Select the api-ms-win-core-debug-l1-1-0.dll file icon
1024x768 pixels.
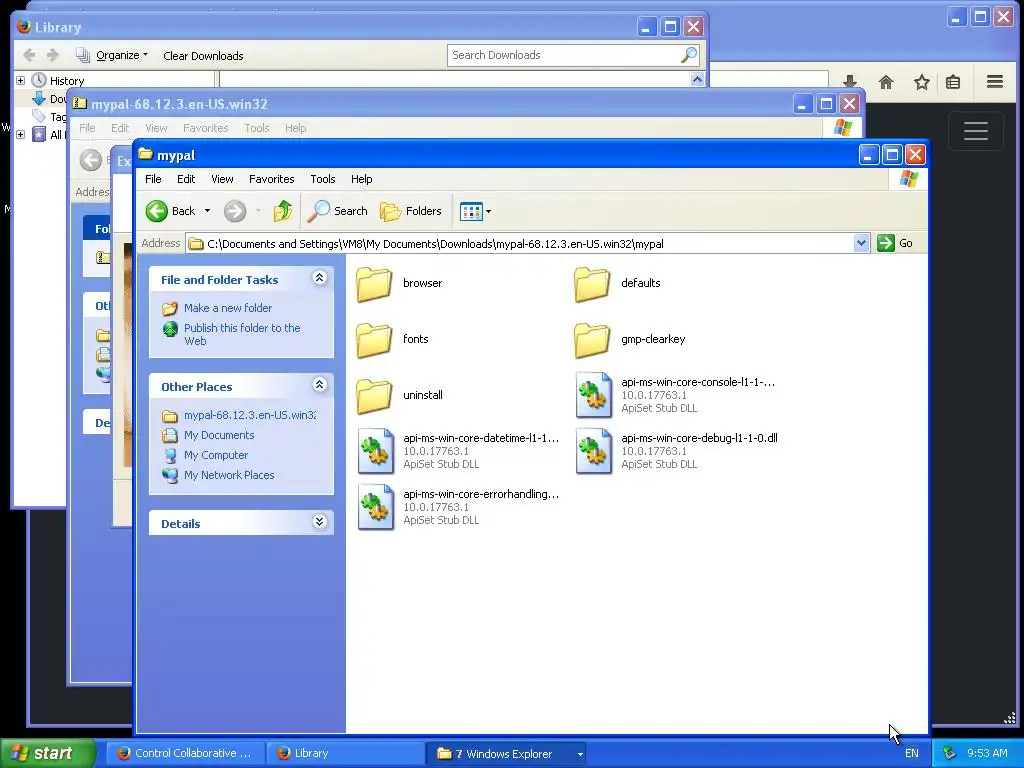click(594, 451)
